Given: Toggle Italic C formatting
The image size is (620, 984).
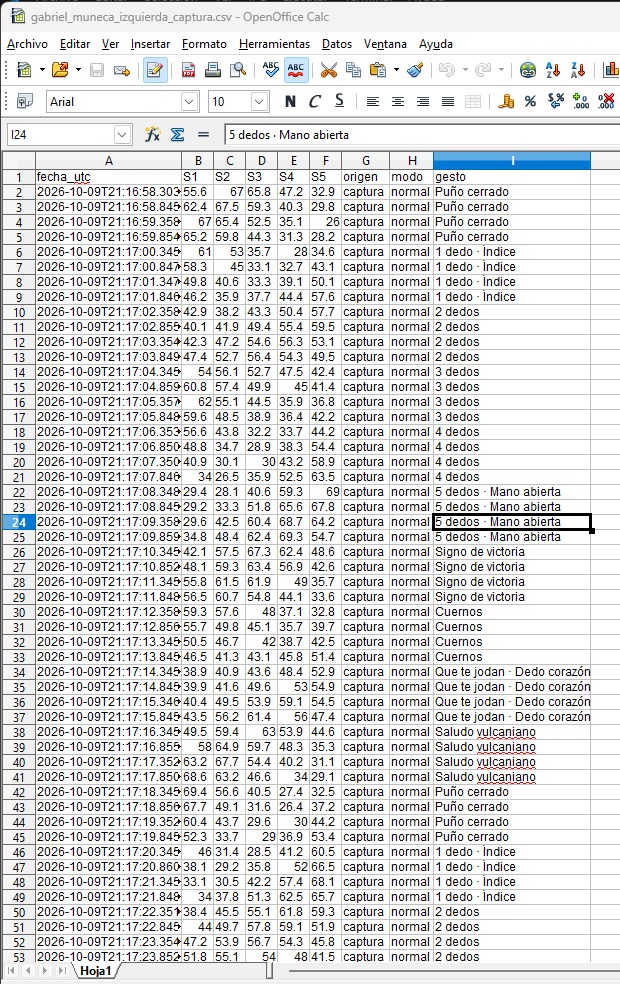Looking at the screenshot, I should pos(314,101).
